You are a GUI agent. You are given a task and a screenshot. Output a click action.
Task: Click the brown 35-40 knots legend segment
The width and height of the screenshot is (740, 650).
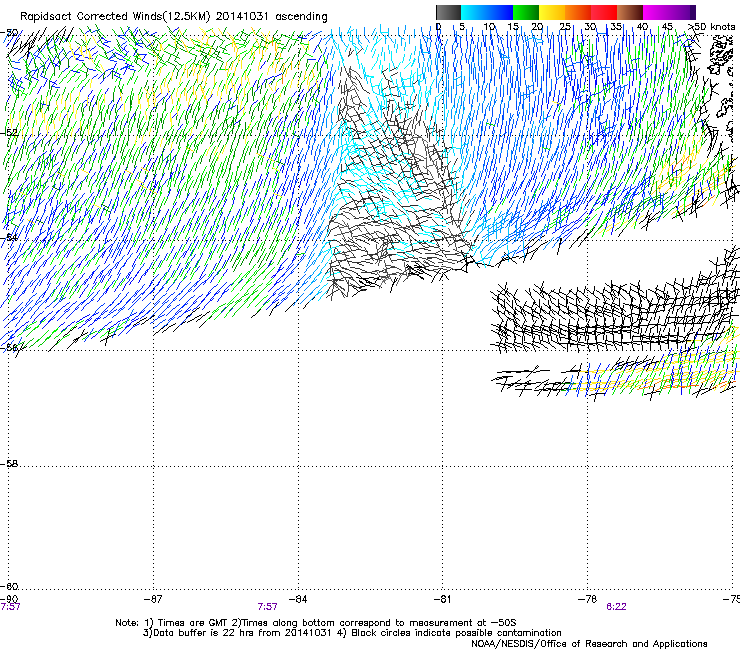click(630, 12)
